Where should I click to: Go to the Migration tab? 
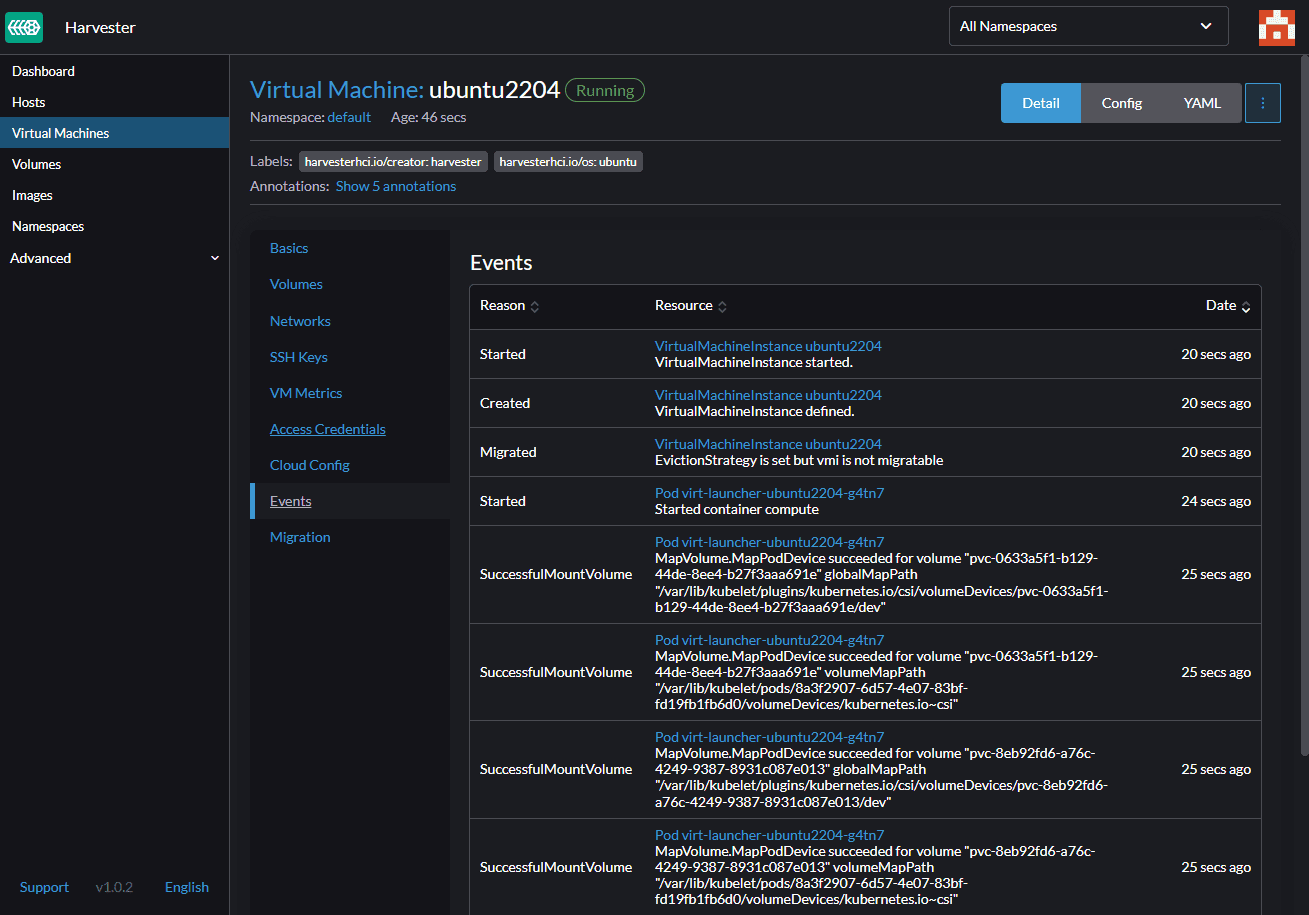(x=300, y=537)
